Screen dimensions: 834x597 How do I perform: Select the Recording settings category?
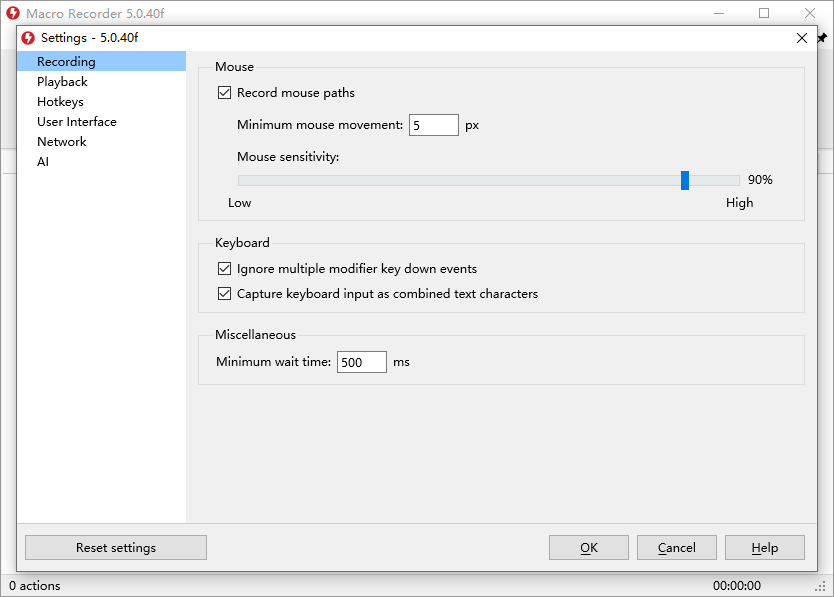click(x=102, y=61)
